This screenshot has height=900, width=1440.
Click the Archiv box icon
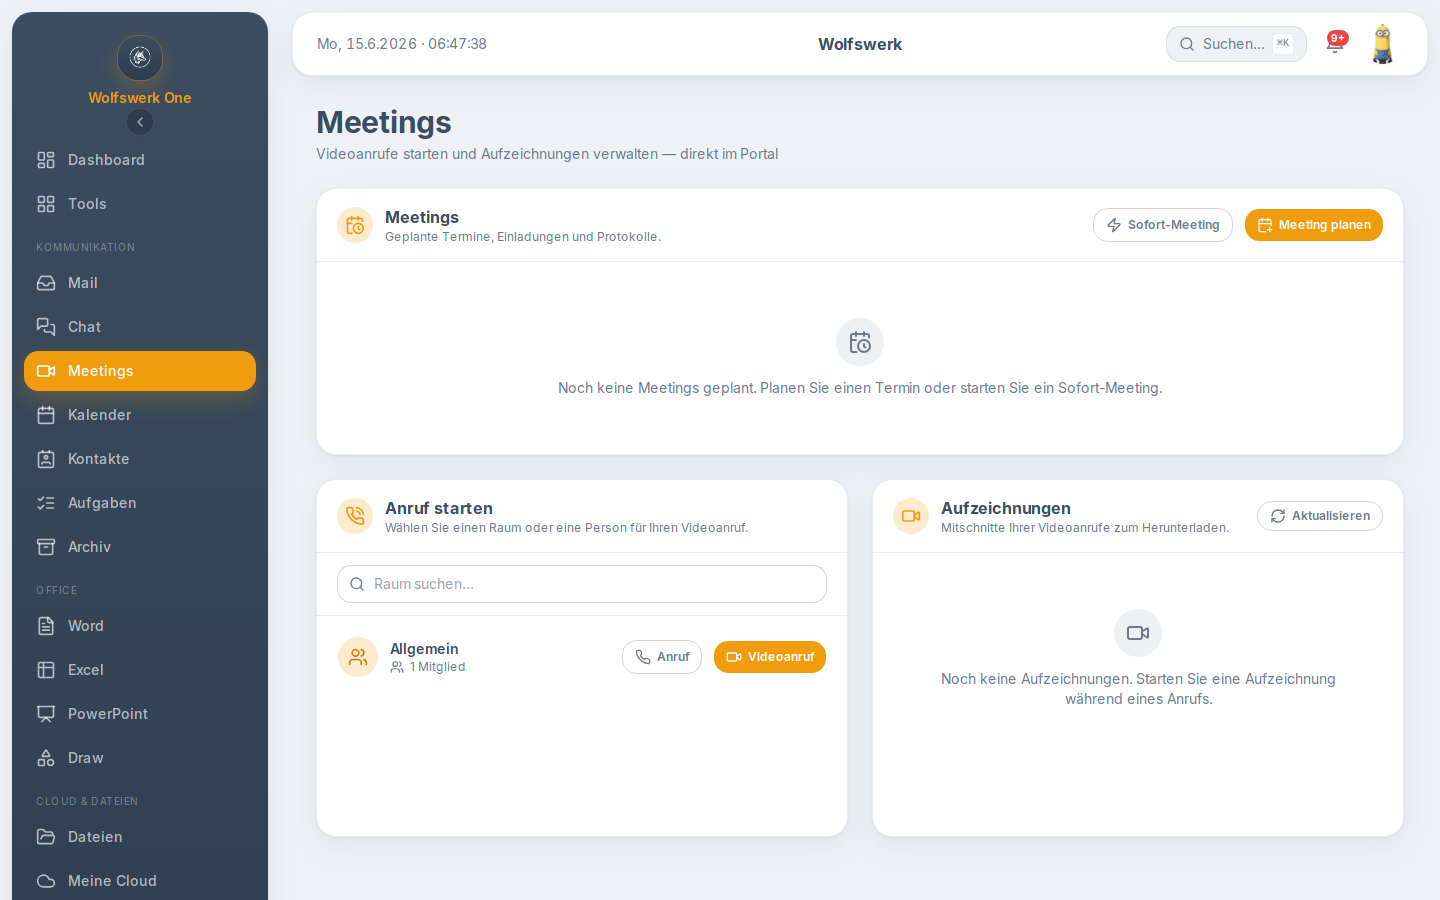coord(46,547)
